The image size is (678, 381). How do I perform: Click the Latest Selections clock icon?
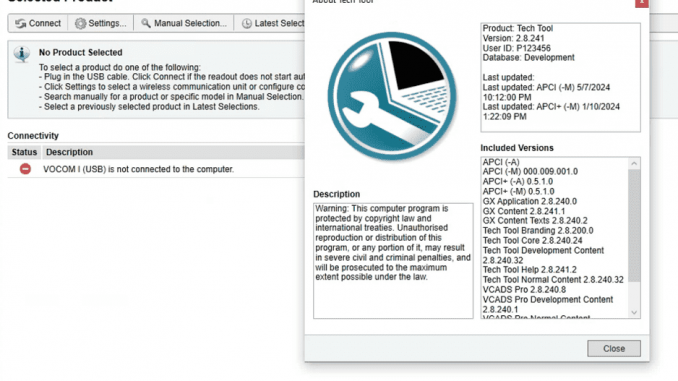tap(246, 23)
